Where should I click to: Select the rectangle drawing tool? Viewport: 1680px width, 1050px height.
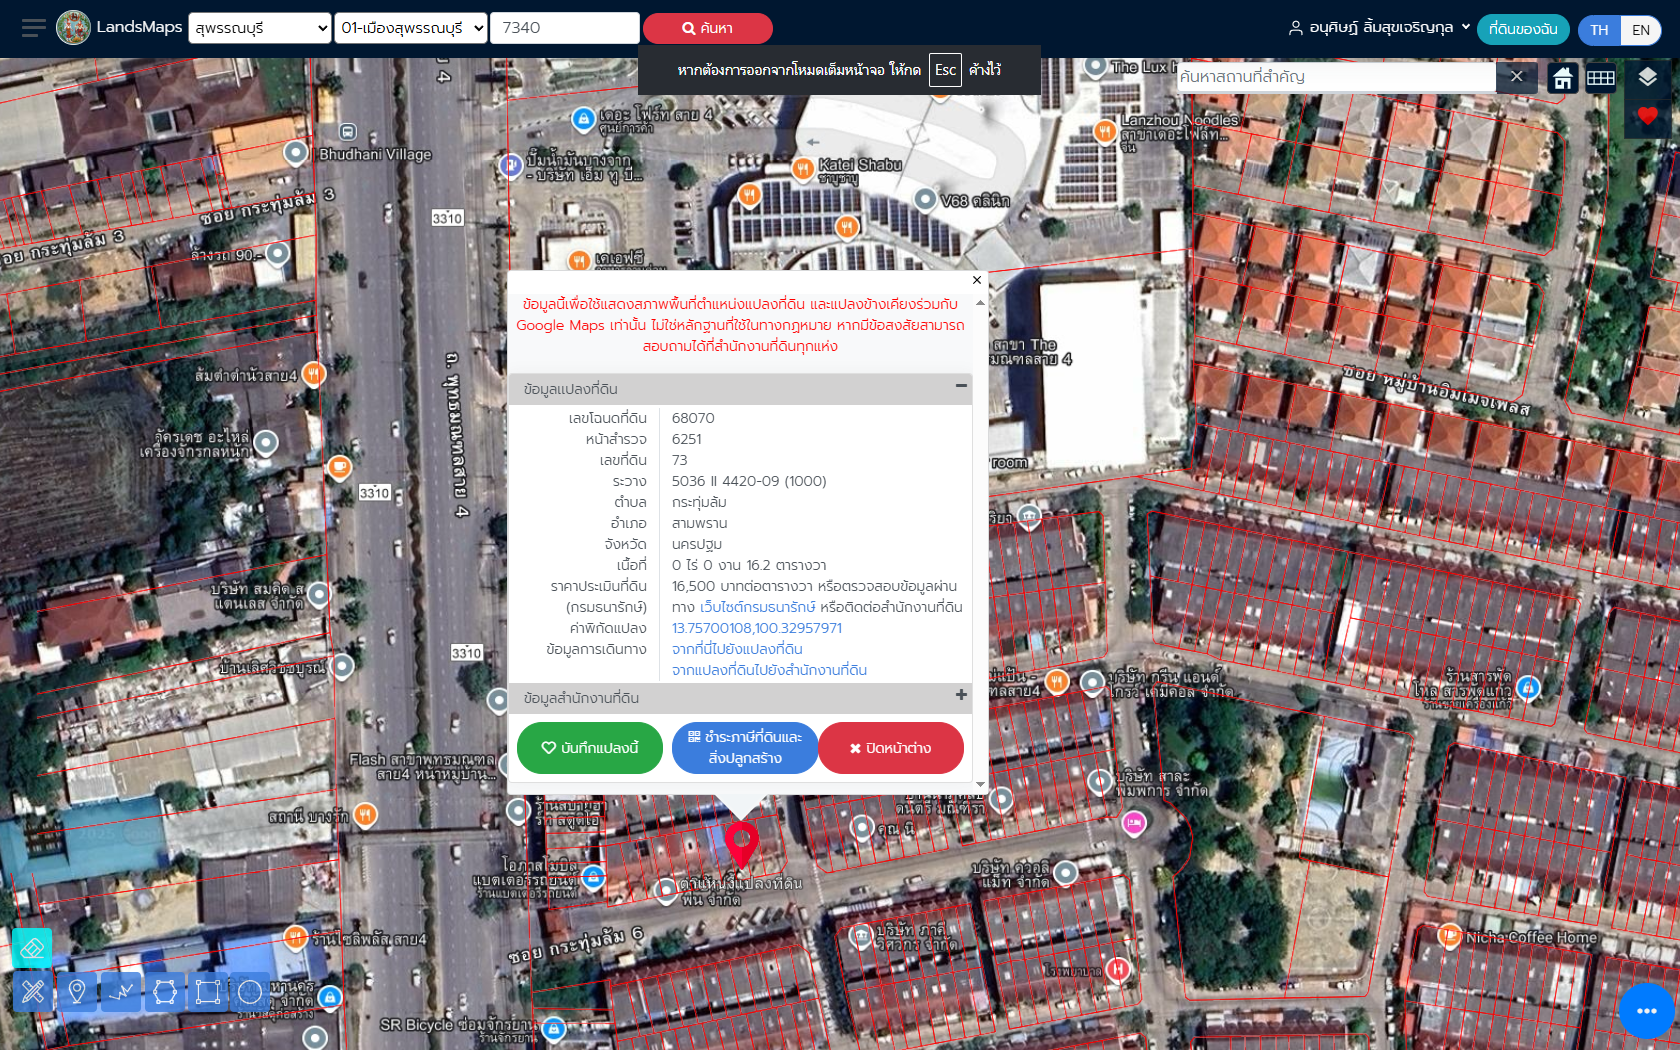[208, 992]
